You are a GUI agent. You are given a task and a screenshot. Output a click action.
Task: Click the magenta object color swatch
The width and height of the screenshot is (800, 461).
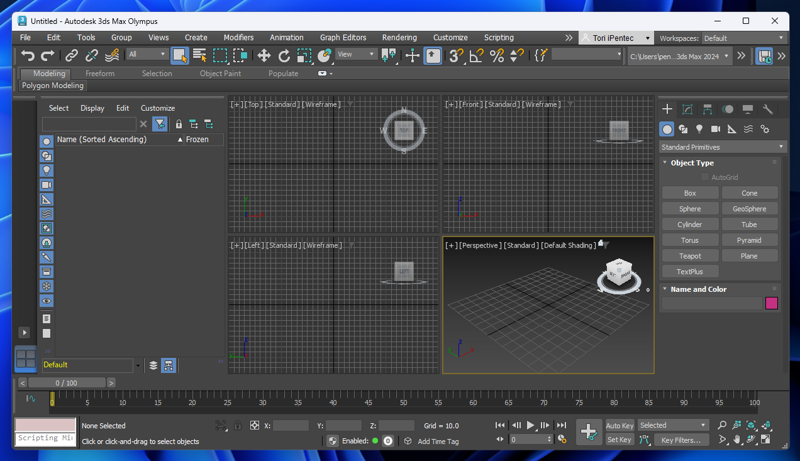pos(771,303)
